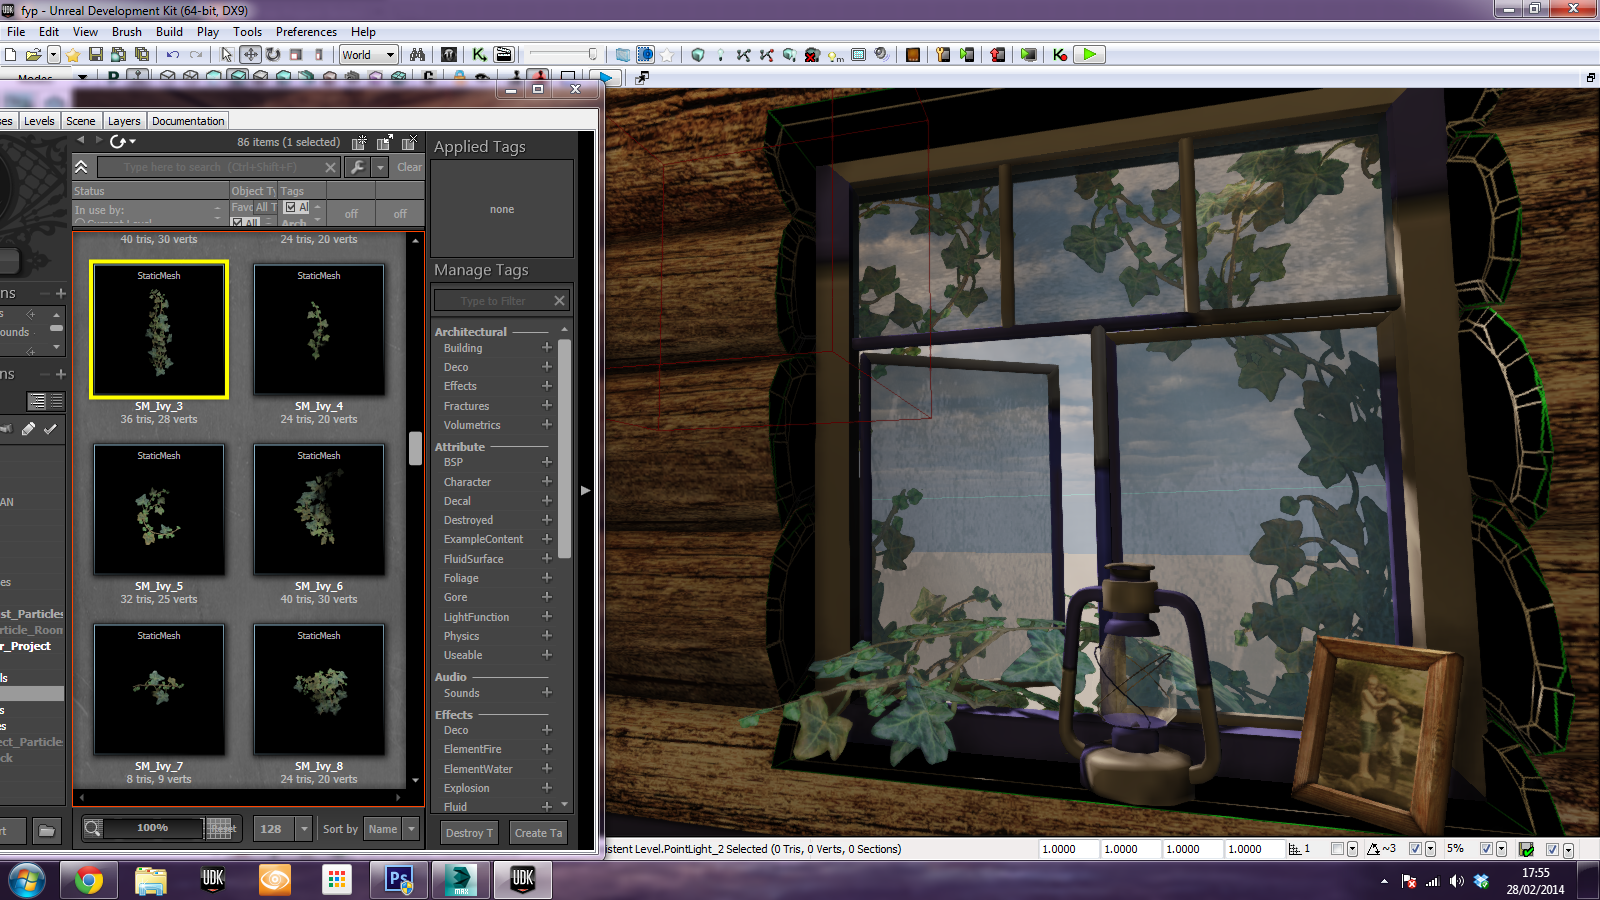Open Google Chrome from the taskbar

[x=88, y=880]
